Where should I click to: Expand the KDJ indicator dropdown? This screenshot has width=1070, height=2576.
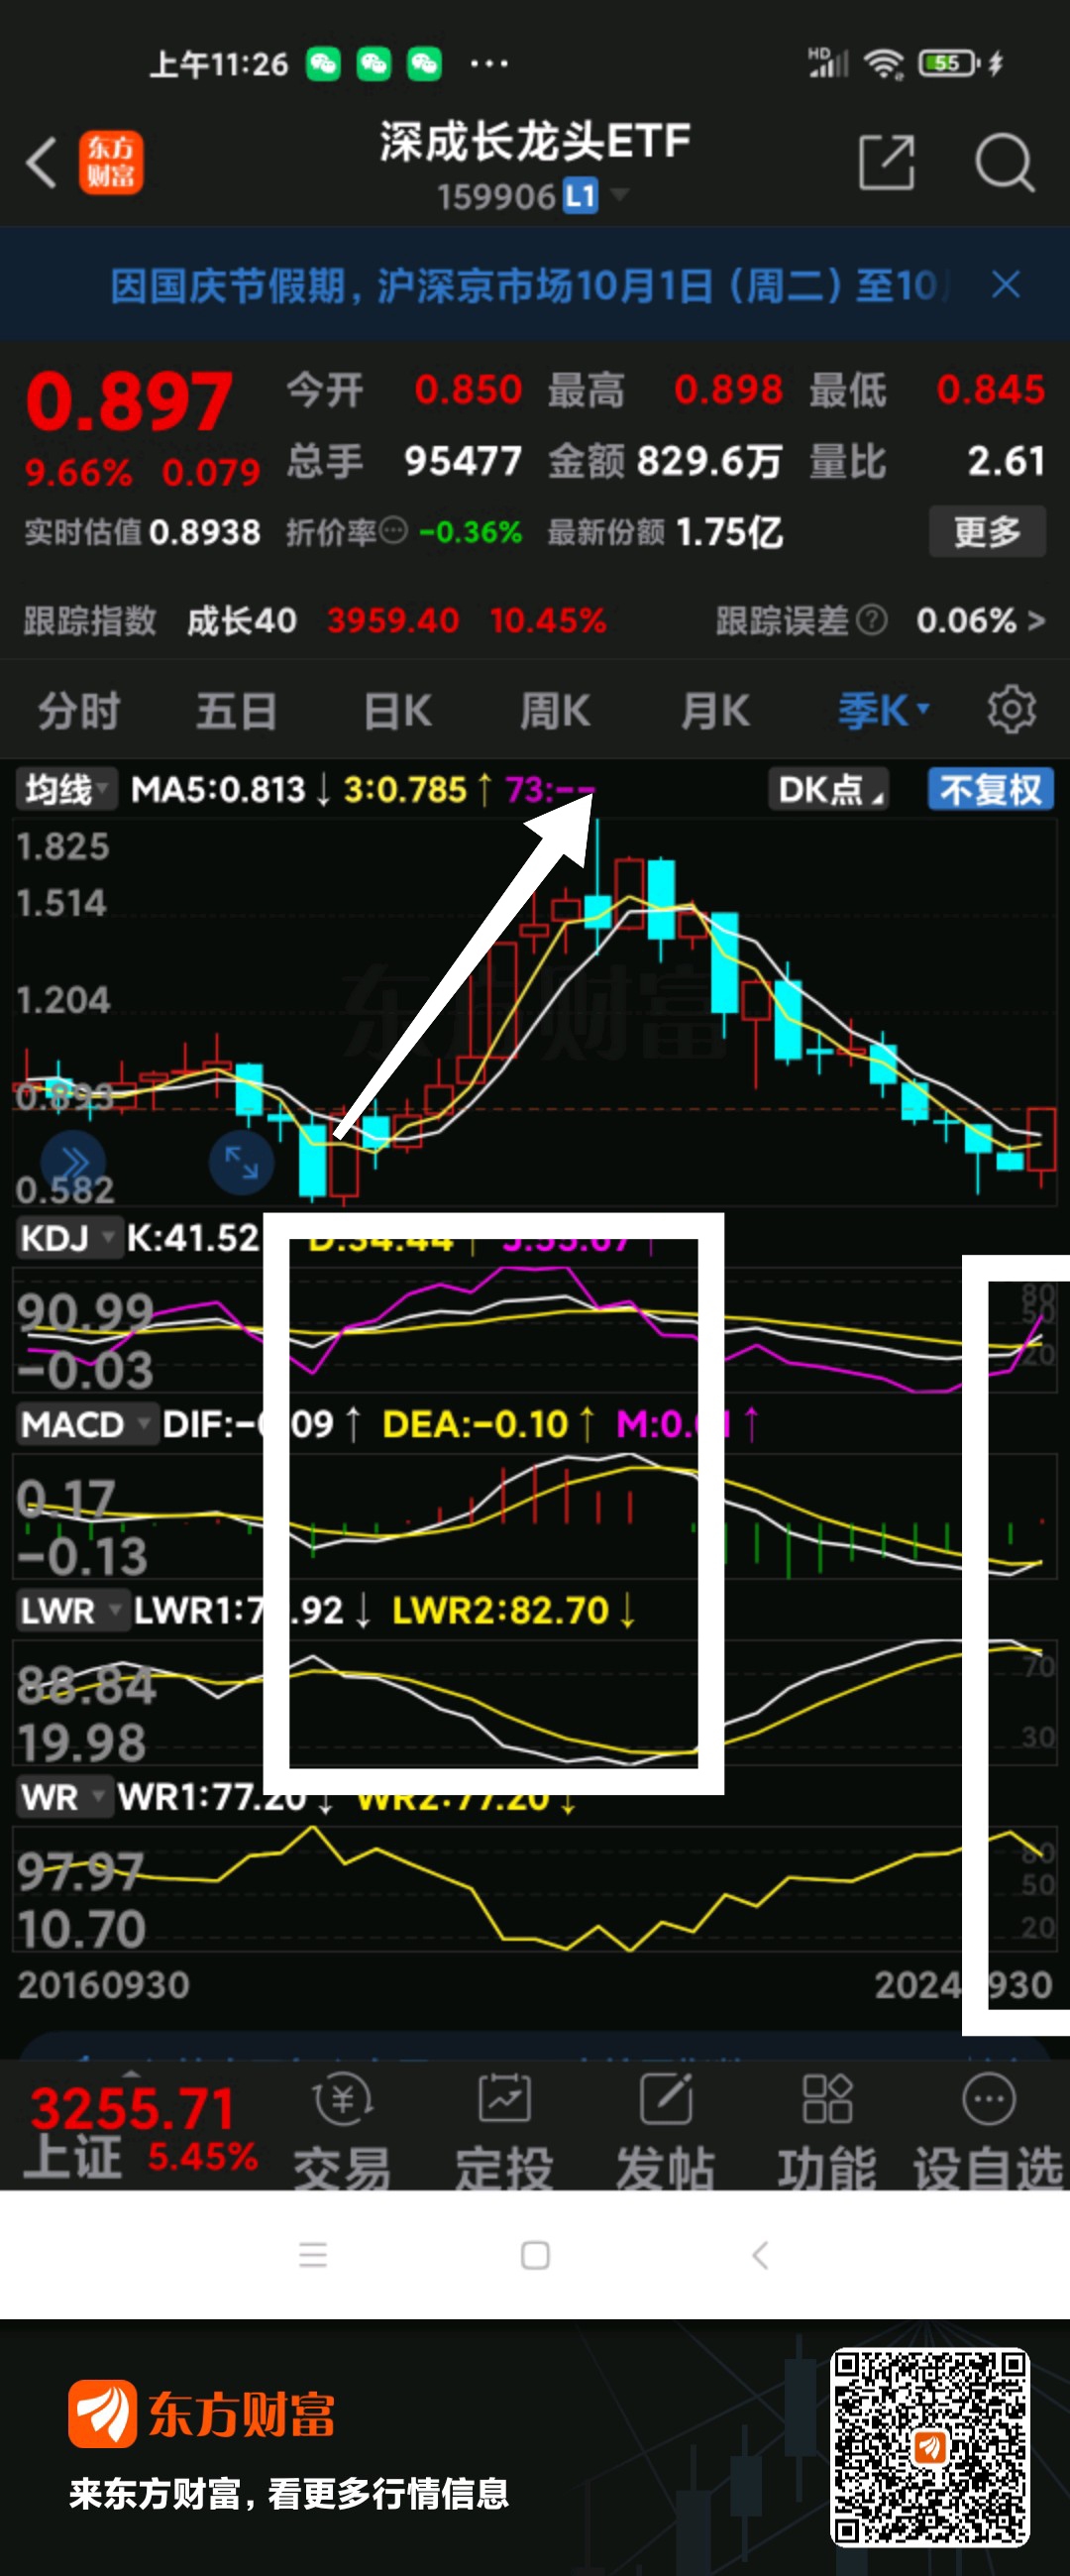(x=68, y=1238)
